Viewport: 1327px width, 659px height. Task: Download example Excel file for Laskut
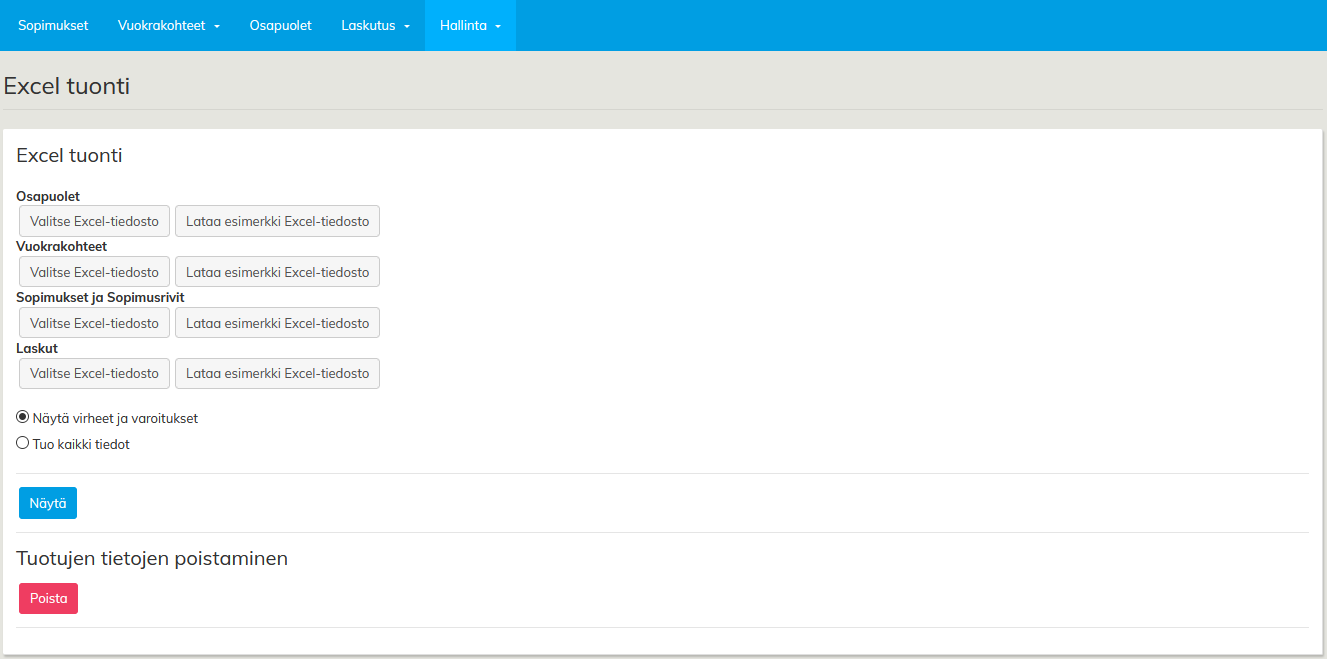click(x=277, y=373)
